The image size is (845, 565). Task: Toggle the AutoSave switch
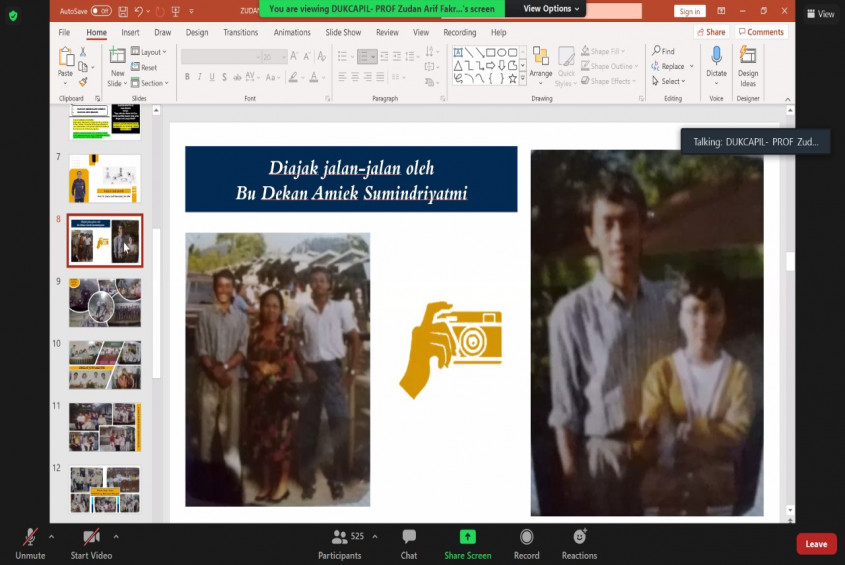100,11
